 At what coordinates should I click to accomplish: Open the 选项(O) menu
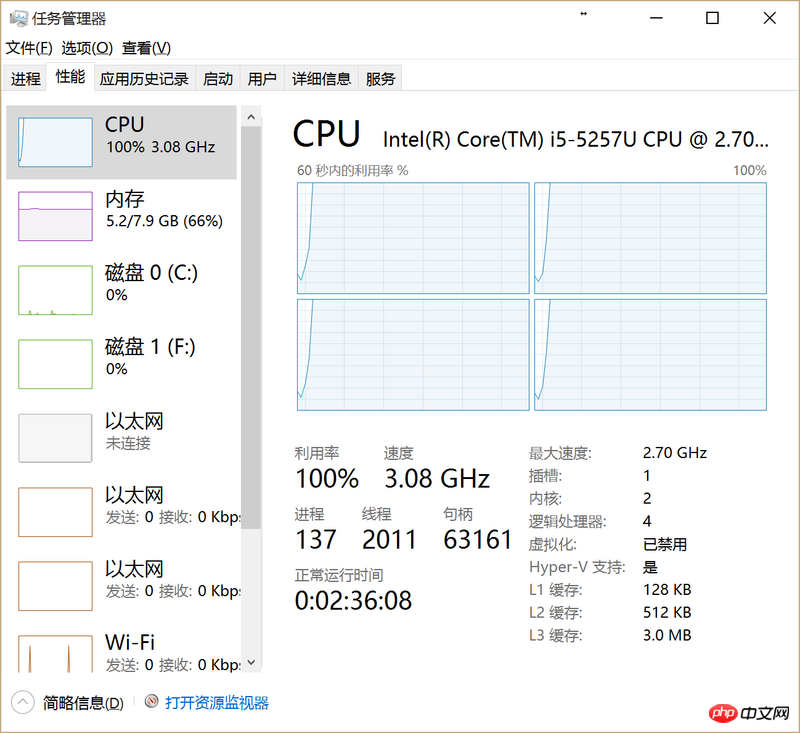(x=87, y=48)
